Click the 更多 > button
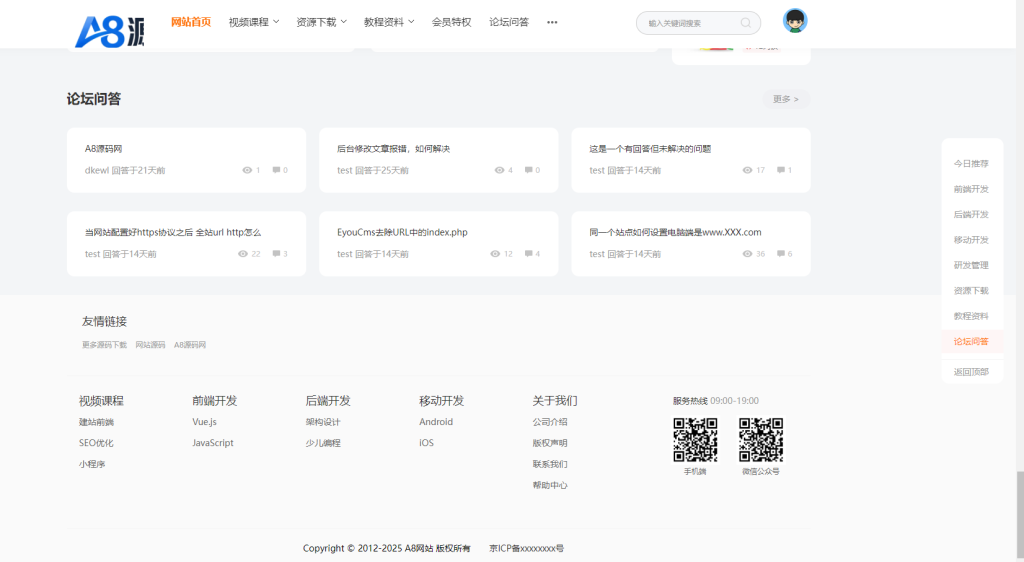The width and height of the screenshot is (1024, 562). coord(786,99)
